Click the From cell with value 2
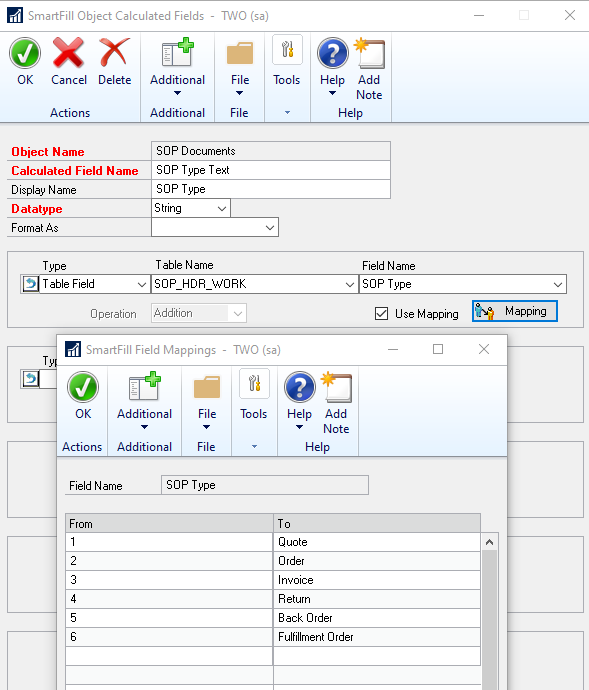Image resolution: width=589 pixels, height=690 pixels. [169, 561]
